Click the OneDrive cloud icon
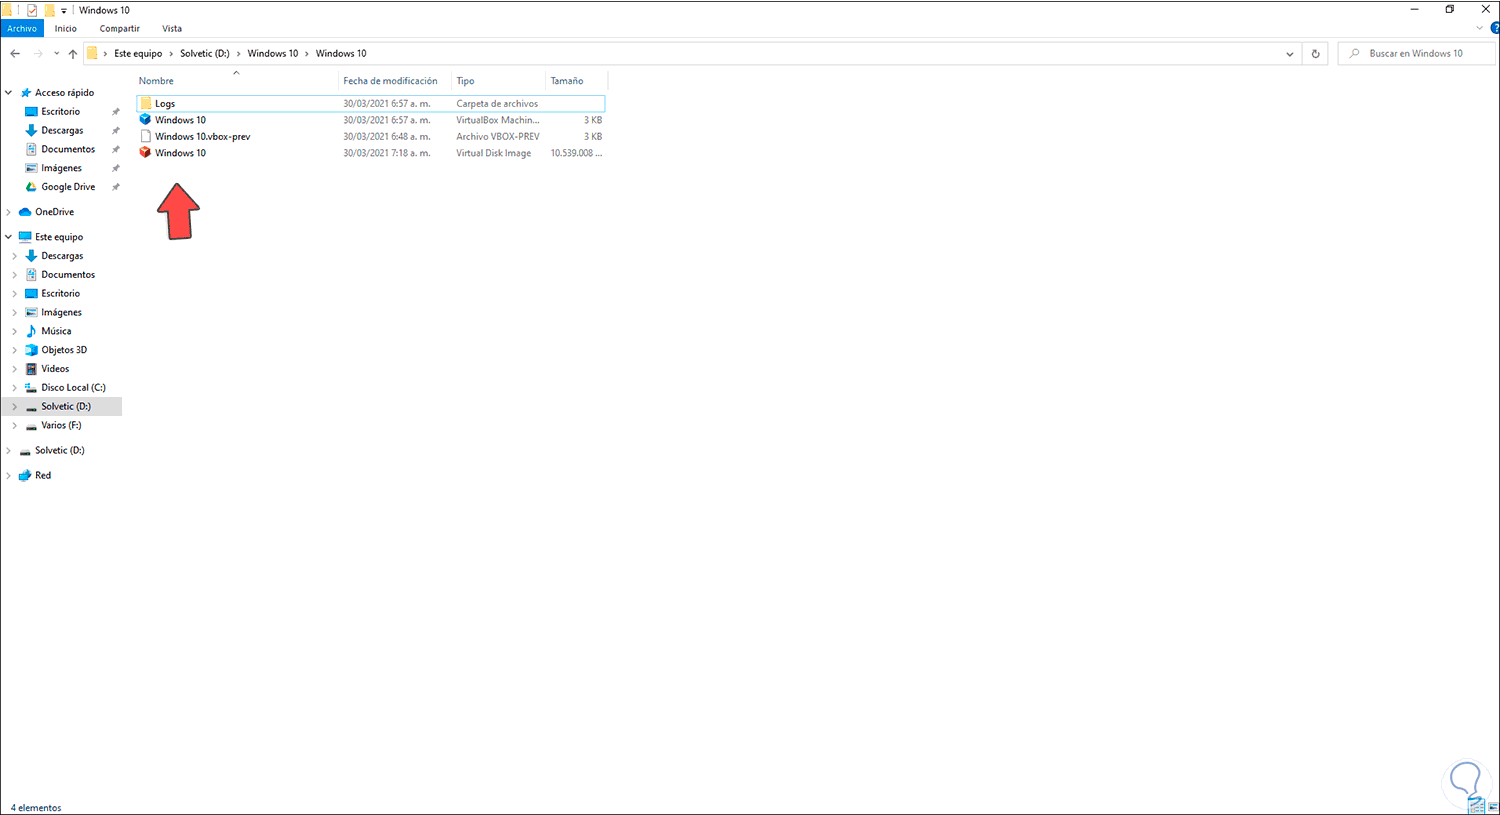Viewport: 1500px width, 815px height. pyautogui.click(x=26, y=212)
